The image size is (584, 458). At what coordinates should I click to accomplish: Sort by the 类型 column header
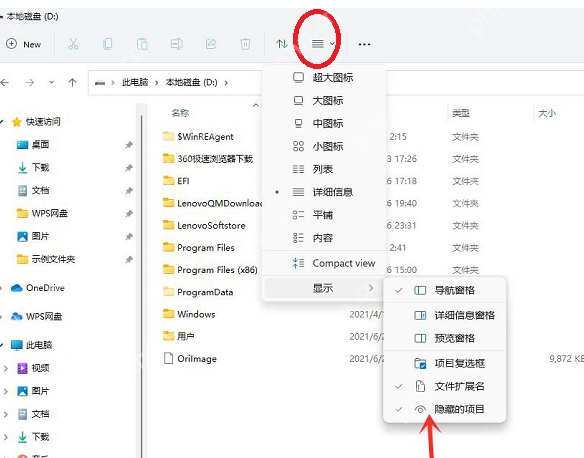coord(461,113)
